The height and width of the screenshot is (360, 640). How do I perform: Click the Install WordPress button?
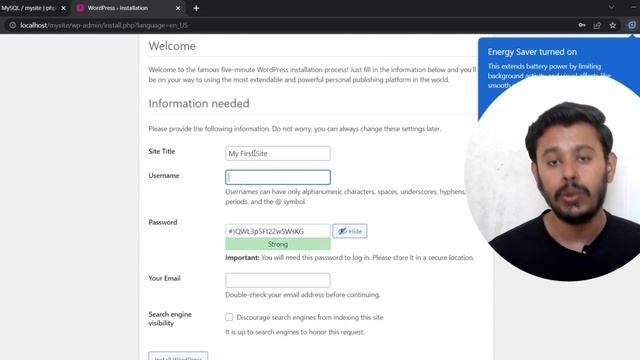[178, 356]
